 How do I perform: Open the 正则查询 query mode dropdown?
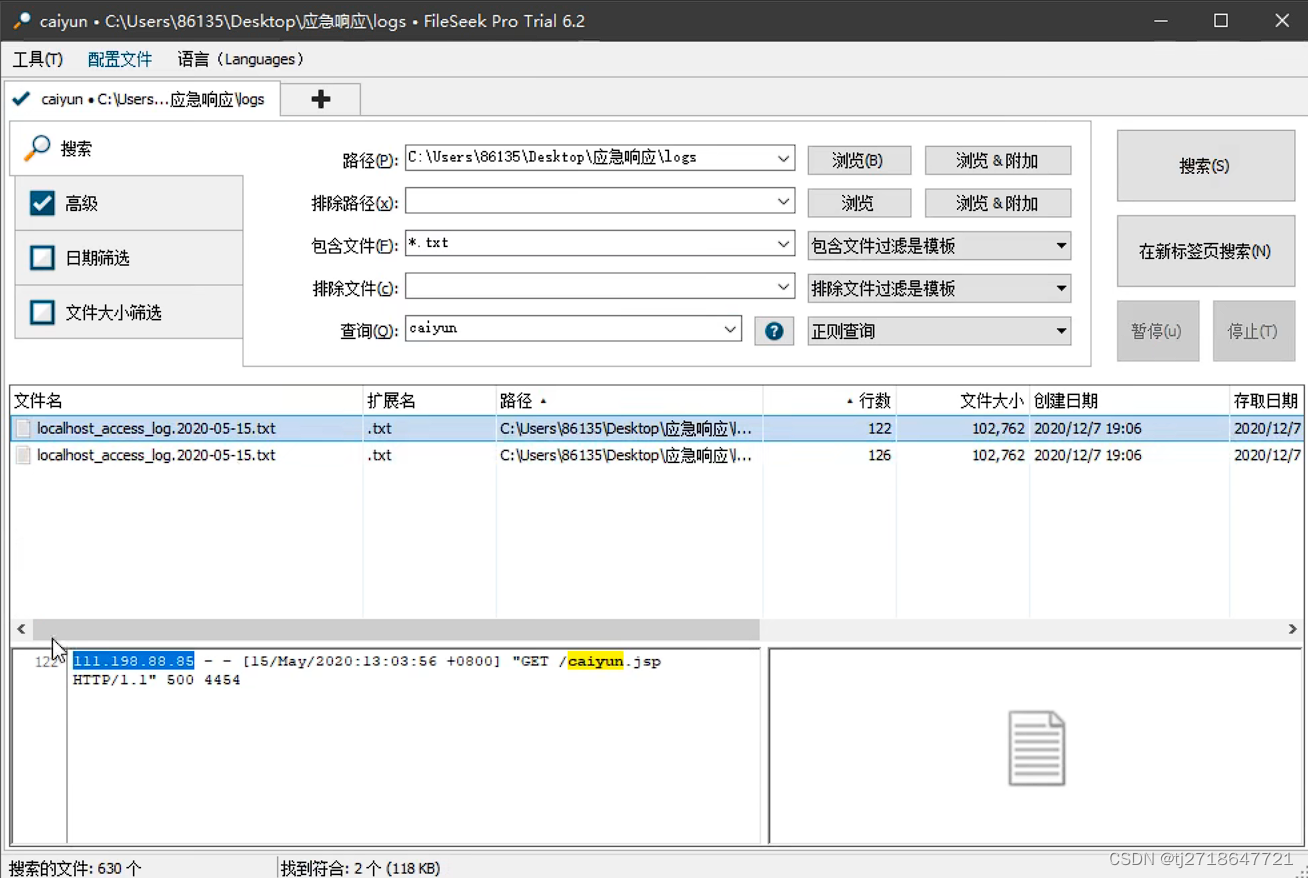938,330
